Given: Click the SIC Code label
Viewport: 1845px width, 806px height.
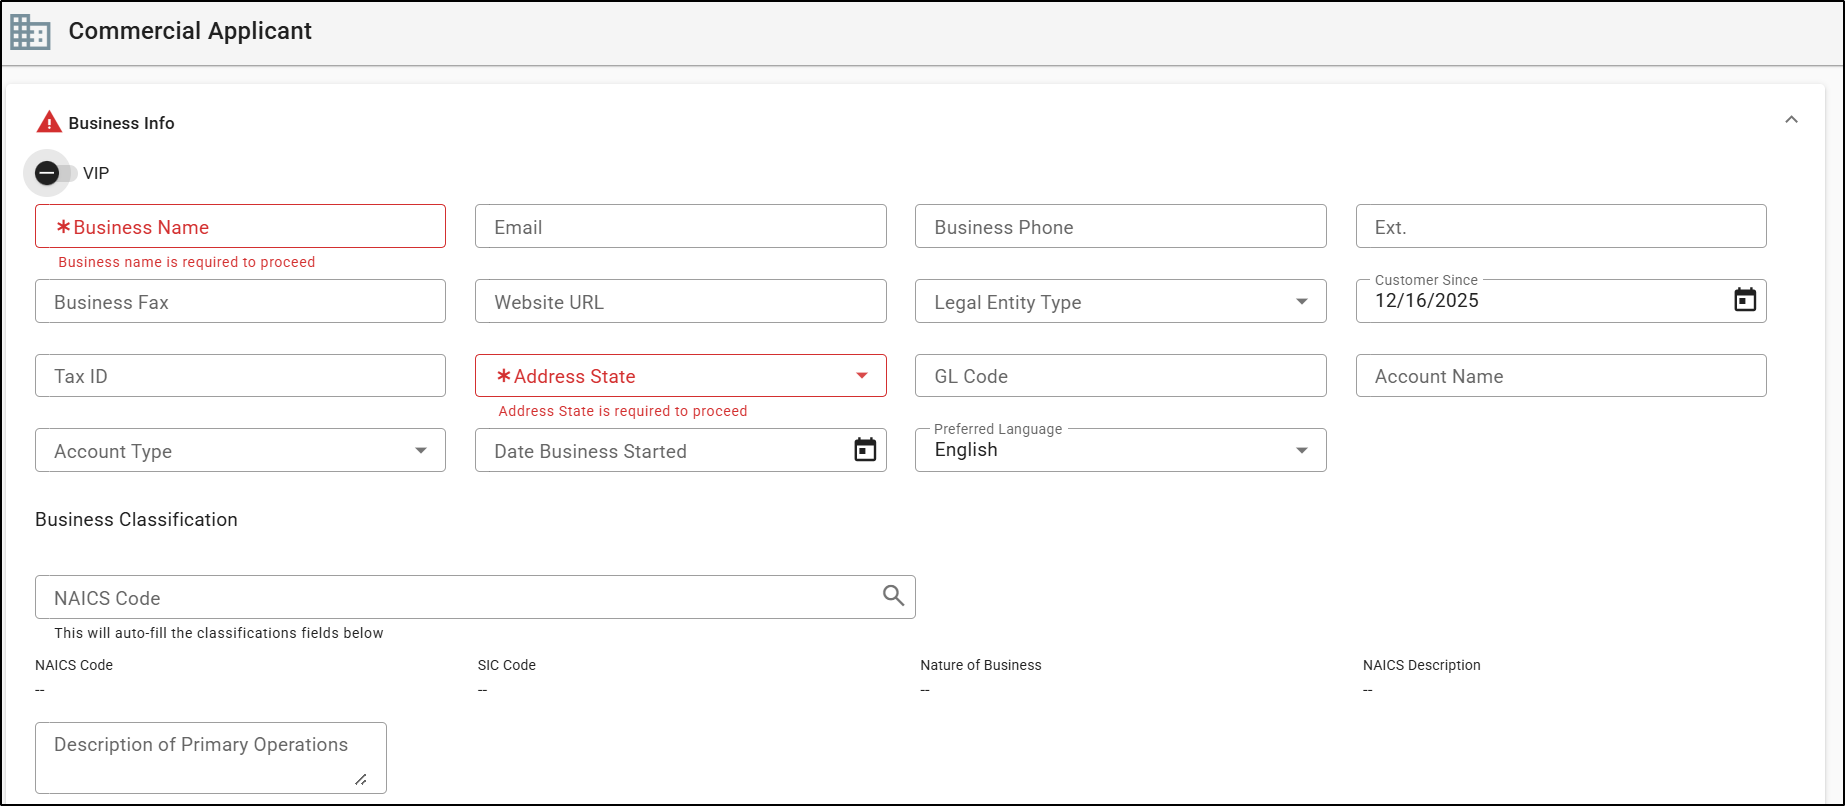Looking at the screenshot, I should 507,665.
